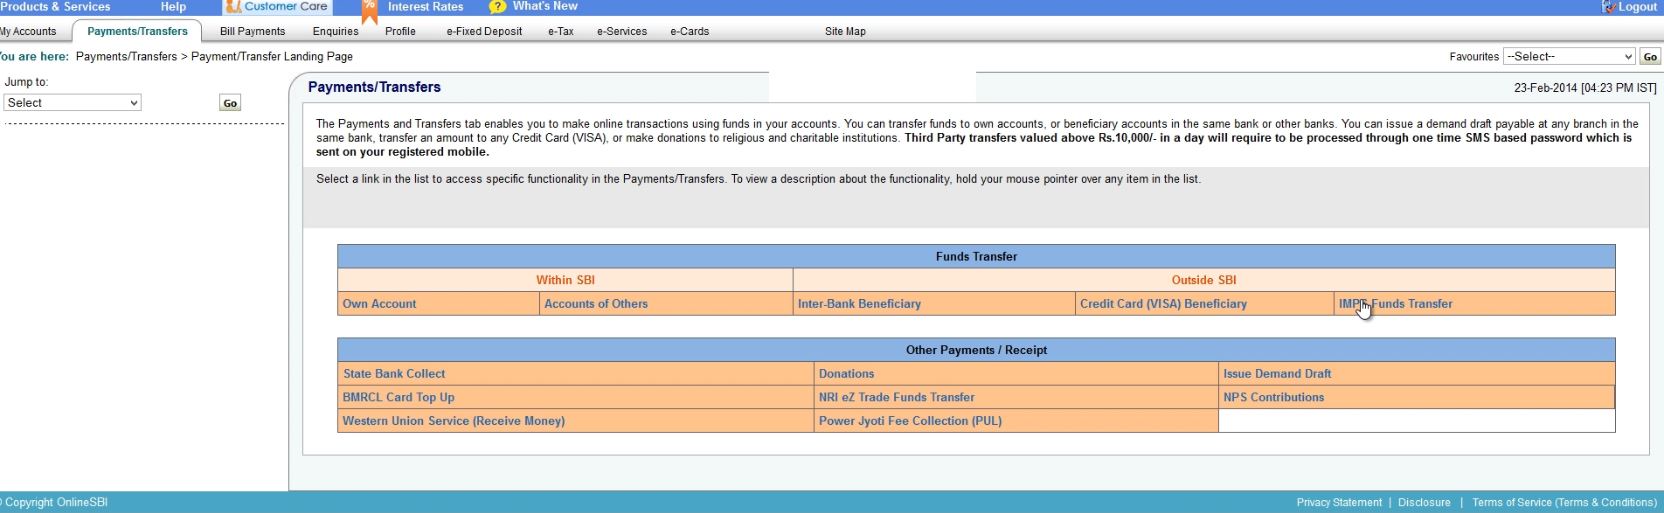1664x513 pixels.
Task: Open Issue Demand Draft link
Action: [1277, 374]
